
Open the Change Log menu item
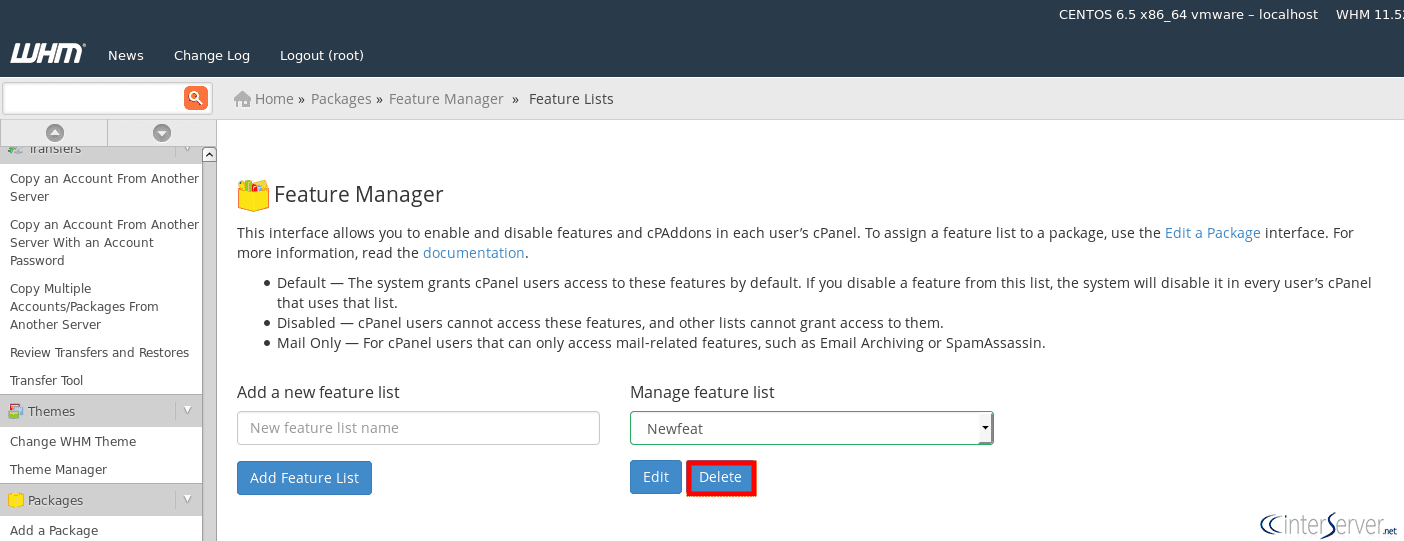click(212, 56)
